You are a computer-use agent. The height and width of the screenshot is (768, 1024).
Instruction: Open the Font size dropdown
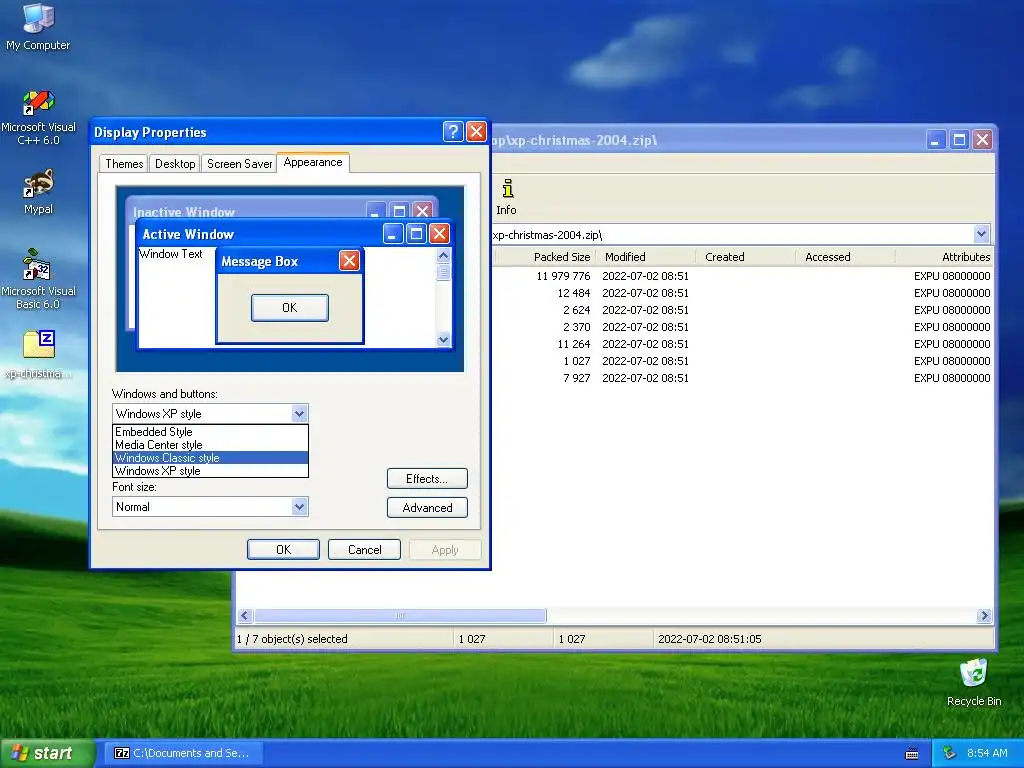pos(299,507)
